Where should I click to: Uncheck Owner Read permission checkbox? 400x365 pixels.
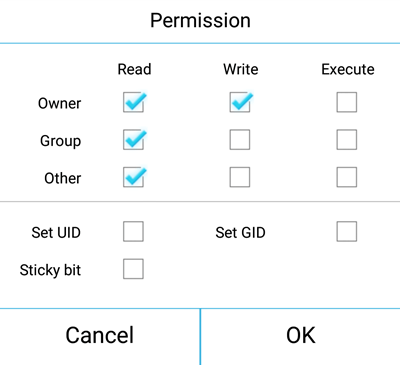click(133, 102)
